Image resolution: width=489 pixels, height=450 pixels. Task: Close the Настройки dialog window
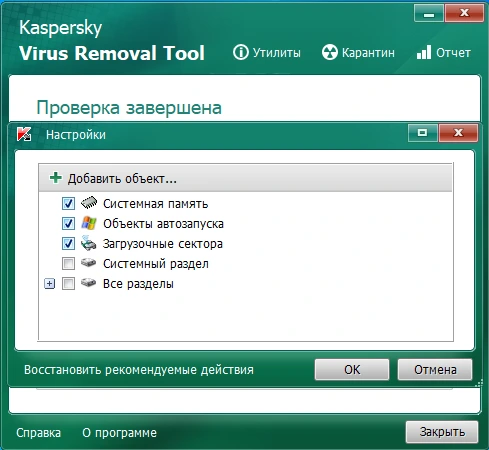click(x=458, y=133)
